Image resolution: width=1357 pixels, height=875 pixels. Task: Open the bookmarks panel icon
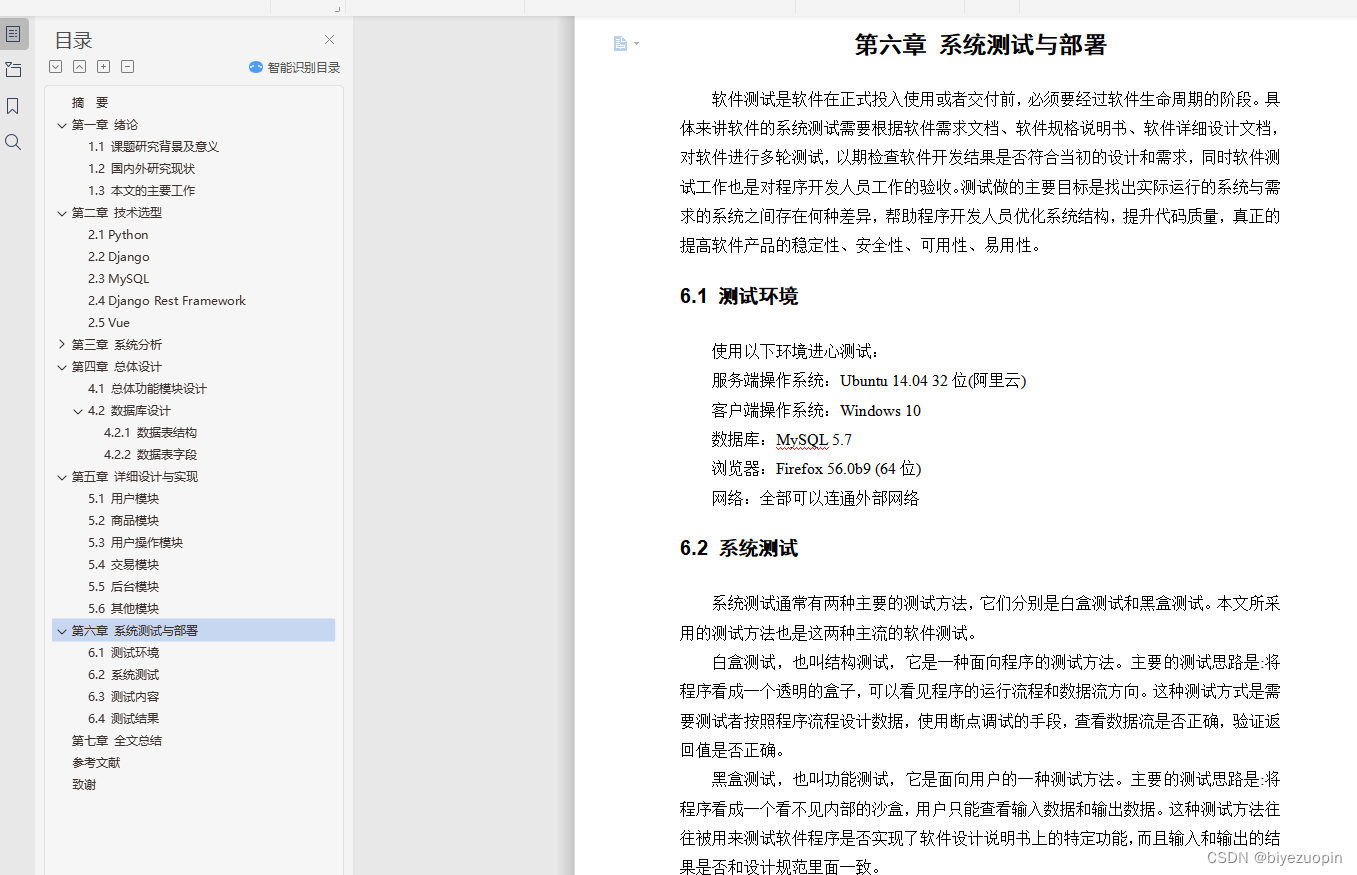coord(13,105)
